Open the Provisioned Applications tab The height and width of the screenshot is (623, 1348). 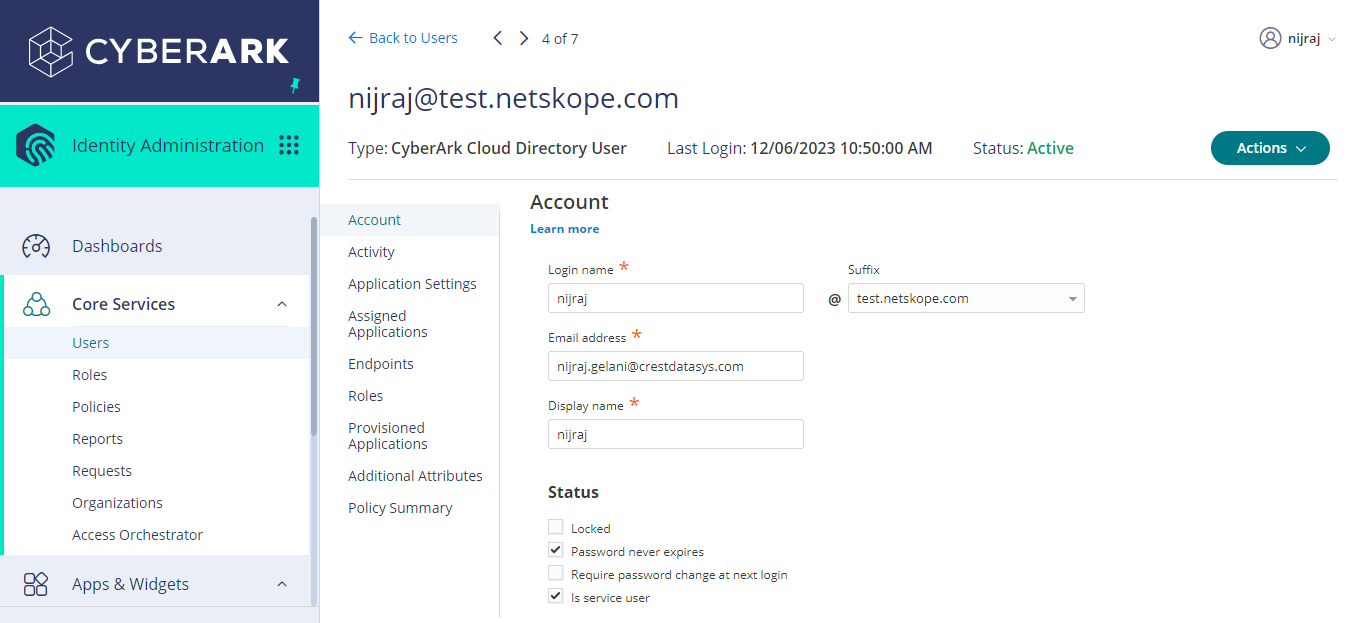pos(388,436)
